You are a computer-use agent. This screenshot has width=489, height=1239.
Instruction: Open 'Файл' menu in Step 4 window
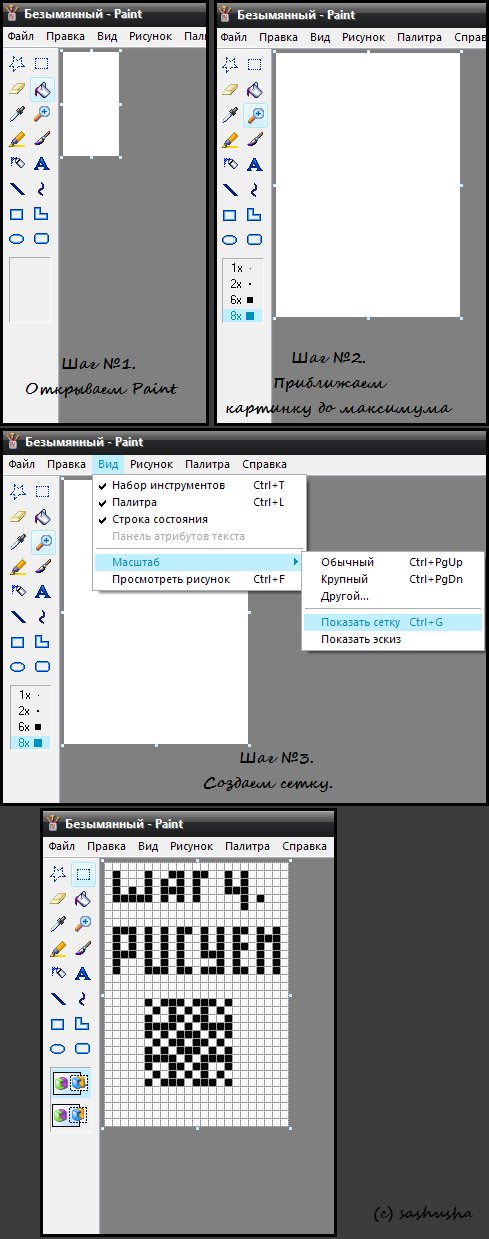(62, 846)
